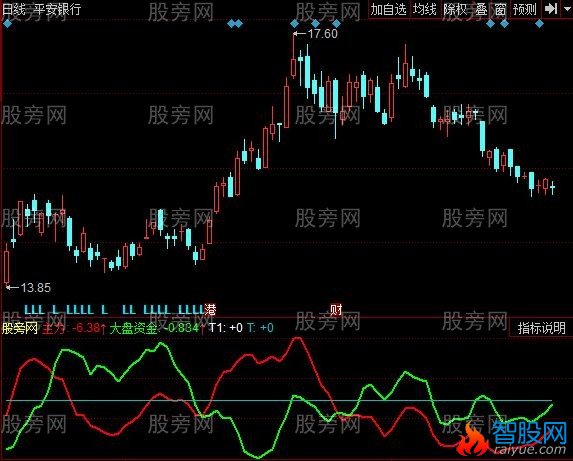This screenshot has height=461, width=573.
Task: Click the rightmost blue diamond info marker
Action: click(x=539, y=24)
